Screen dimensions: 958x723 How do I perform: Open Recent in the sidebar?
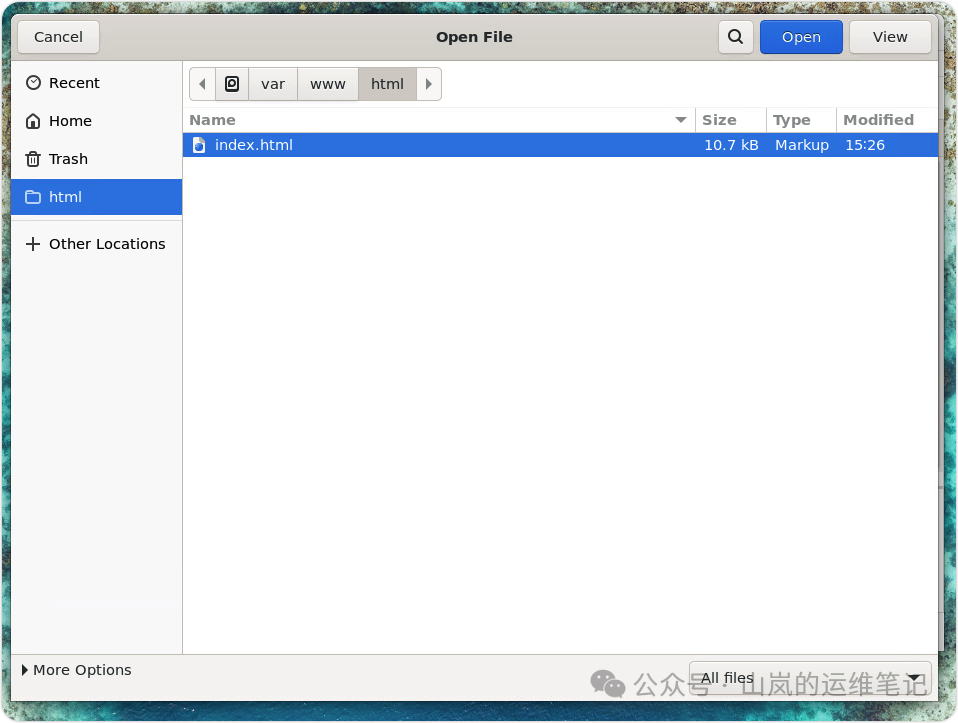97,83
